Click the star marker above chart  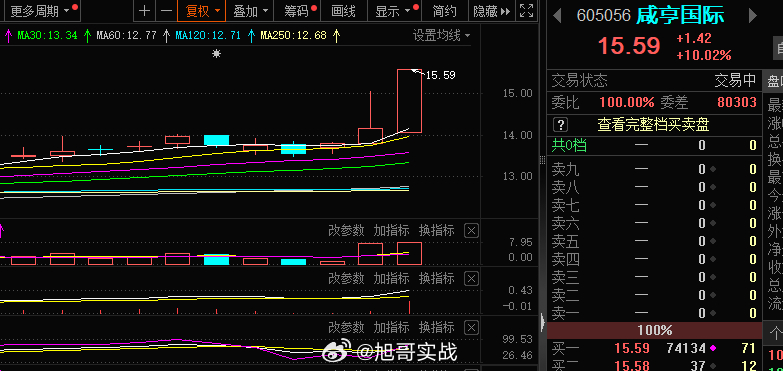pyautogui.click(x=216, y=53)
